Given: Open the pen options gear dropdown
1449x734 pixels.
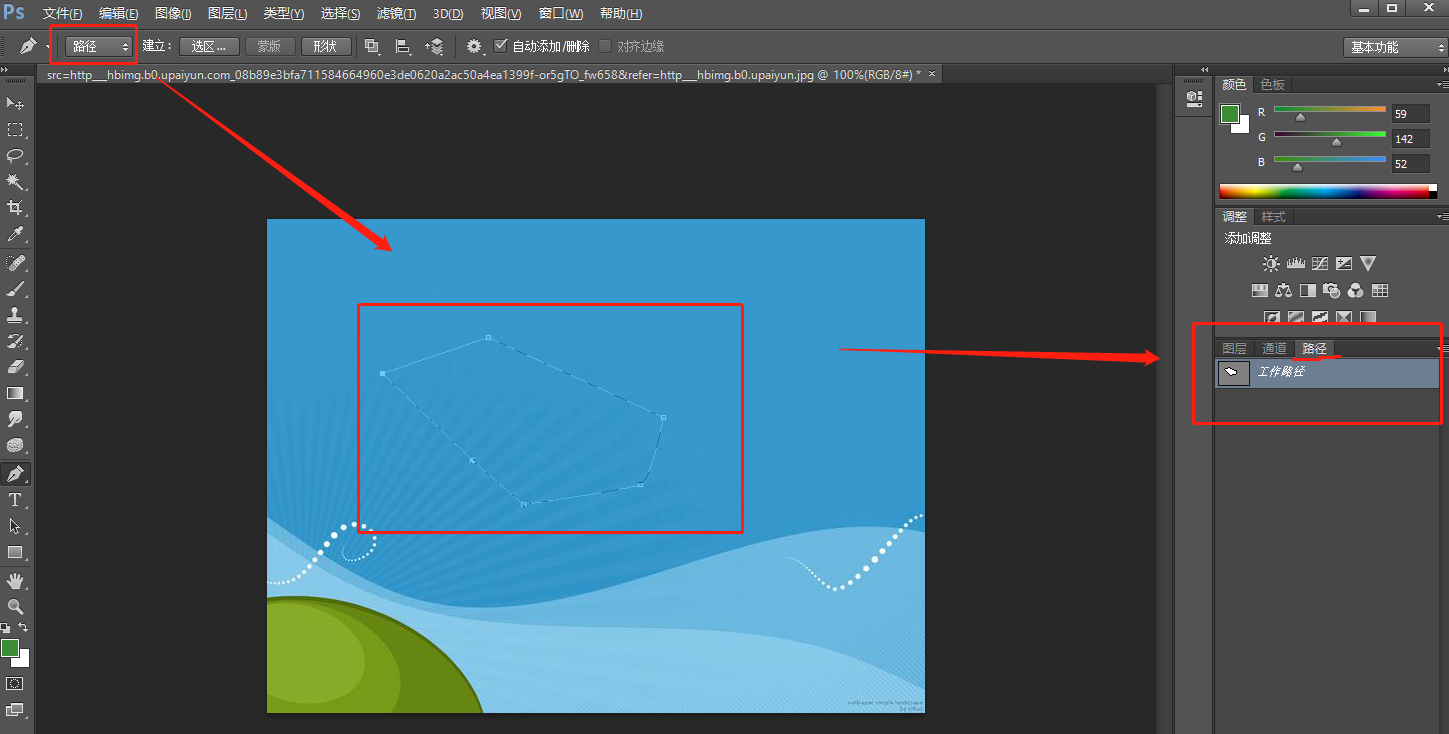Looking at the screenshot, I should [x=475, y=46].
